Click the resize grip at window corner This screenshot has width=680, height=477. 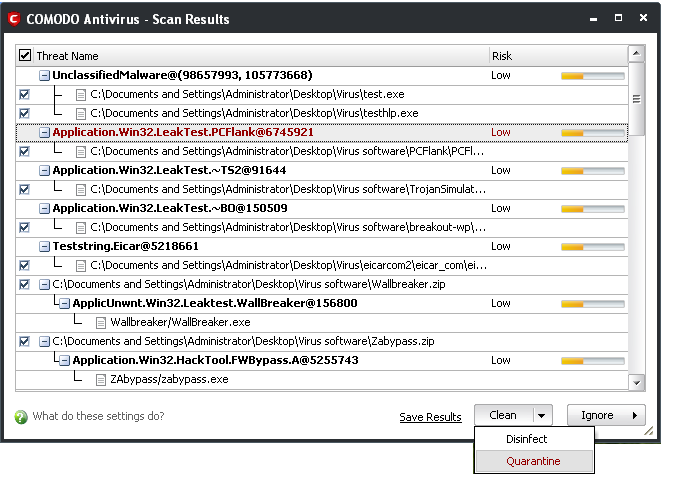pos(648,431)
